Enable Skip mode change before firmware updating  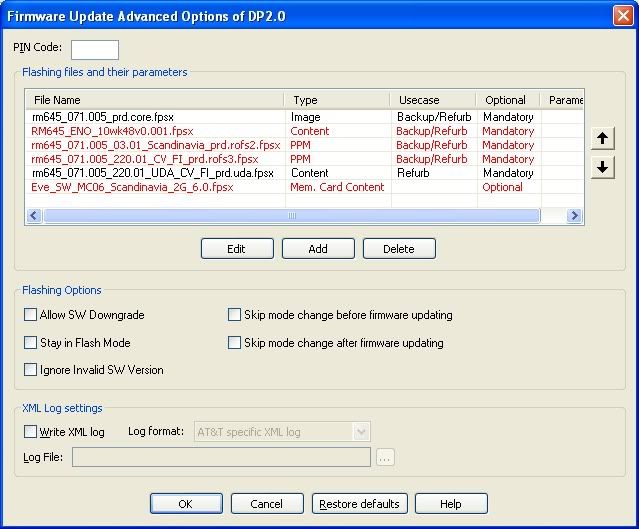pos(235,315)
